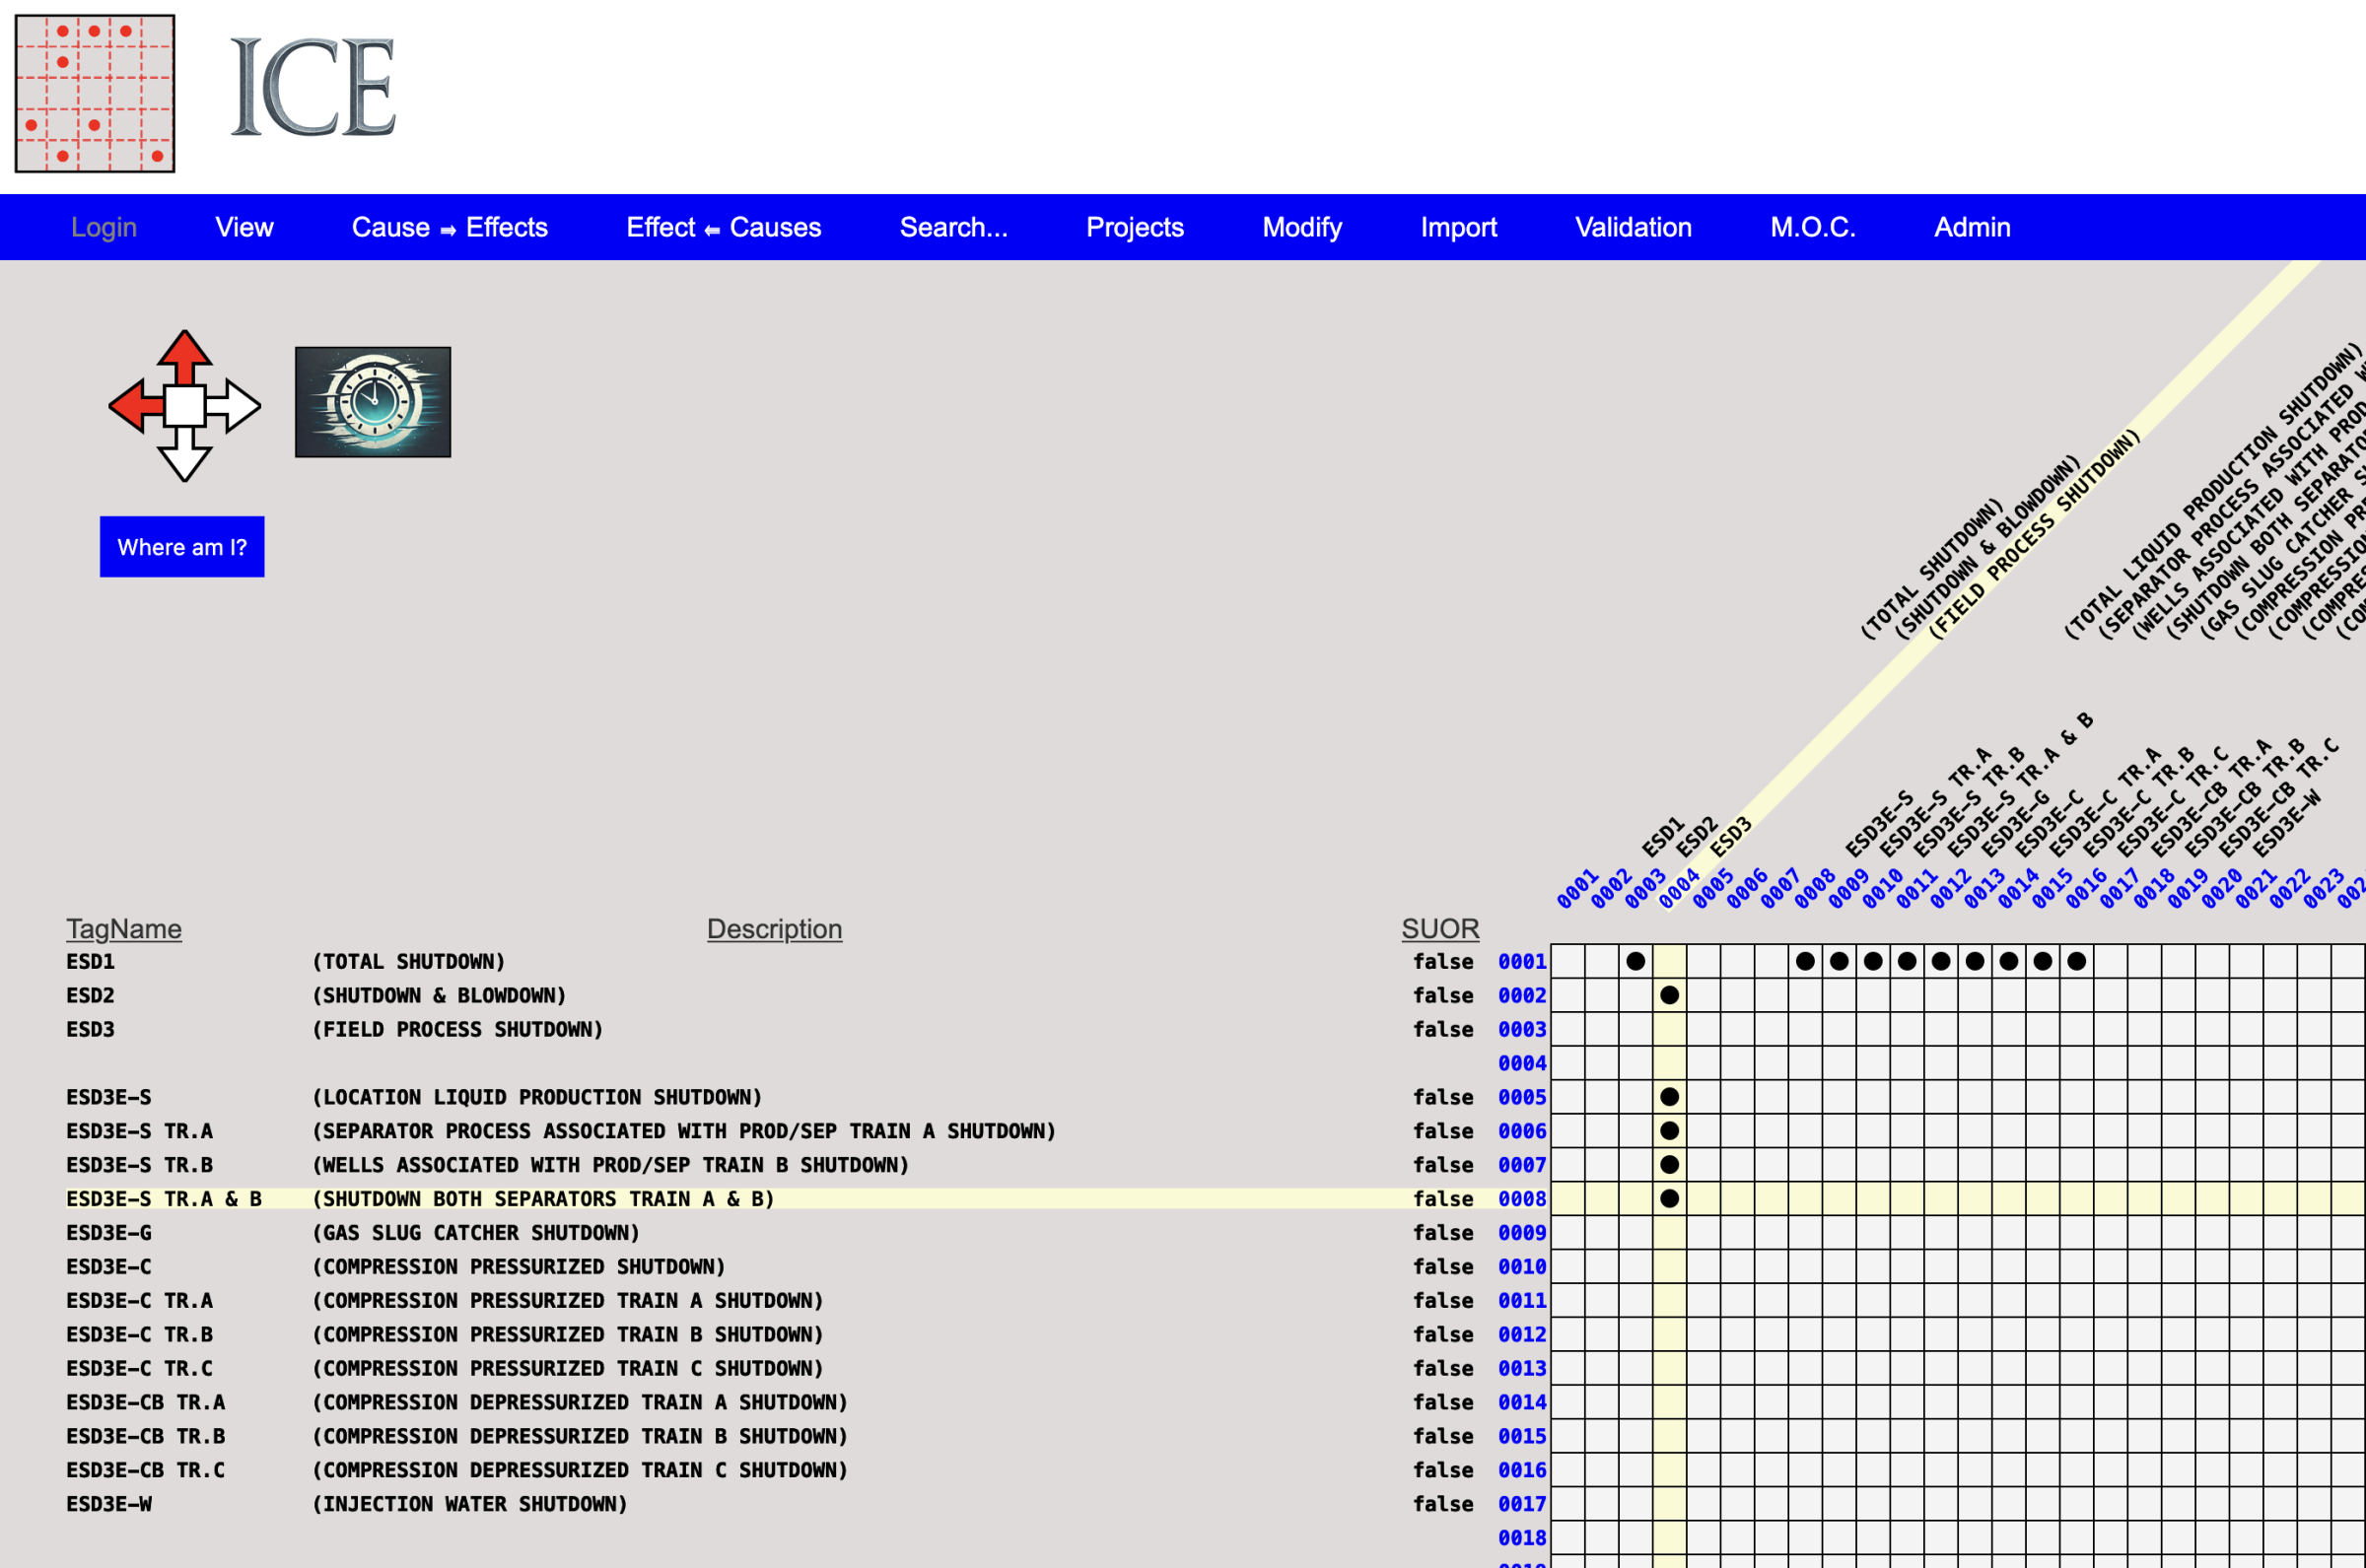
Task: Click the ICE grid logo
Action: pyautogui.click(x=95, y=93)
